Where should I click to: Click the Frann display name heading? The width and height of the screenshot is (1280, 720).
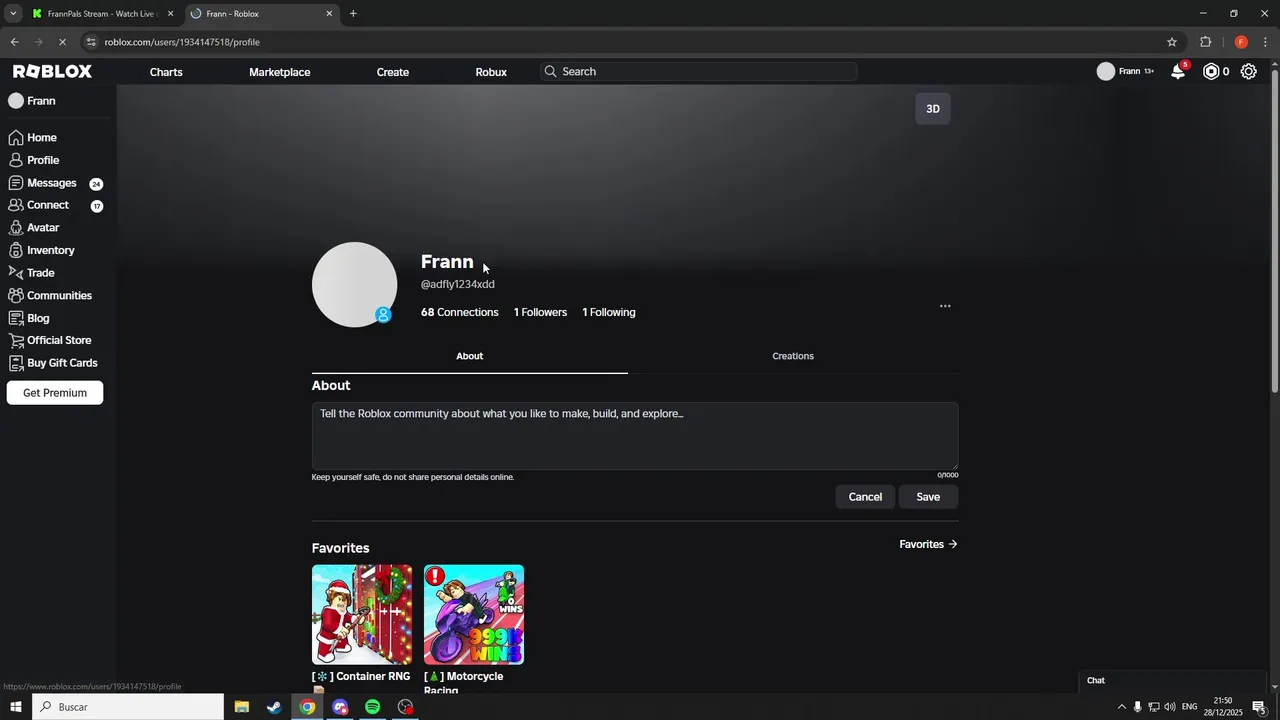447,261
